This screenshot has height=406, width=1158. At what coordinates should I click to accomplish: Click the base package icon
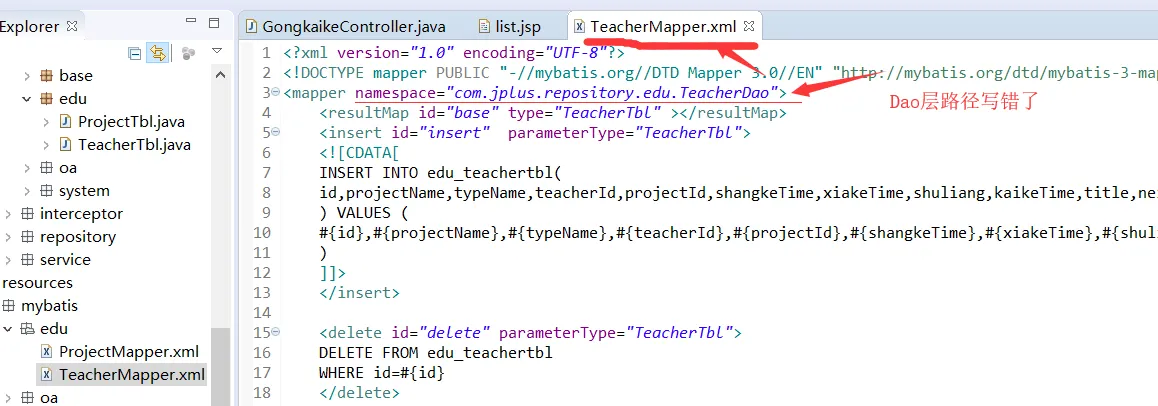click(46, 75)
